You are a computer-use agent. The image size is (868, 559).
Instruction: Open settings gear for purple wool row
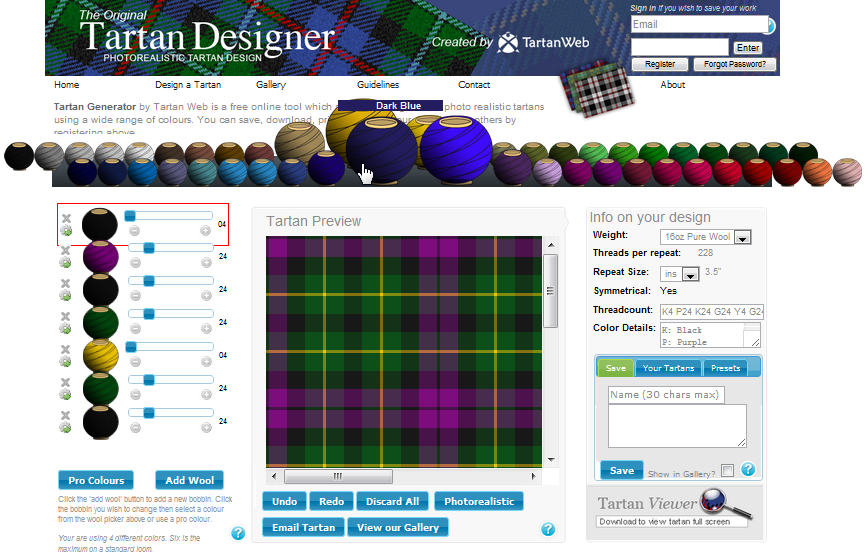click(65, 263)
